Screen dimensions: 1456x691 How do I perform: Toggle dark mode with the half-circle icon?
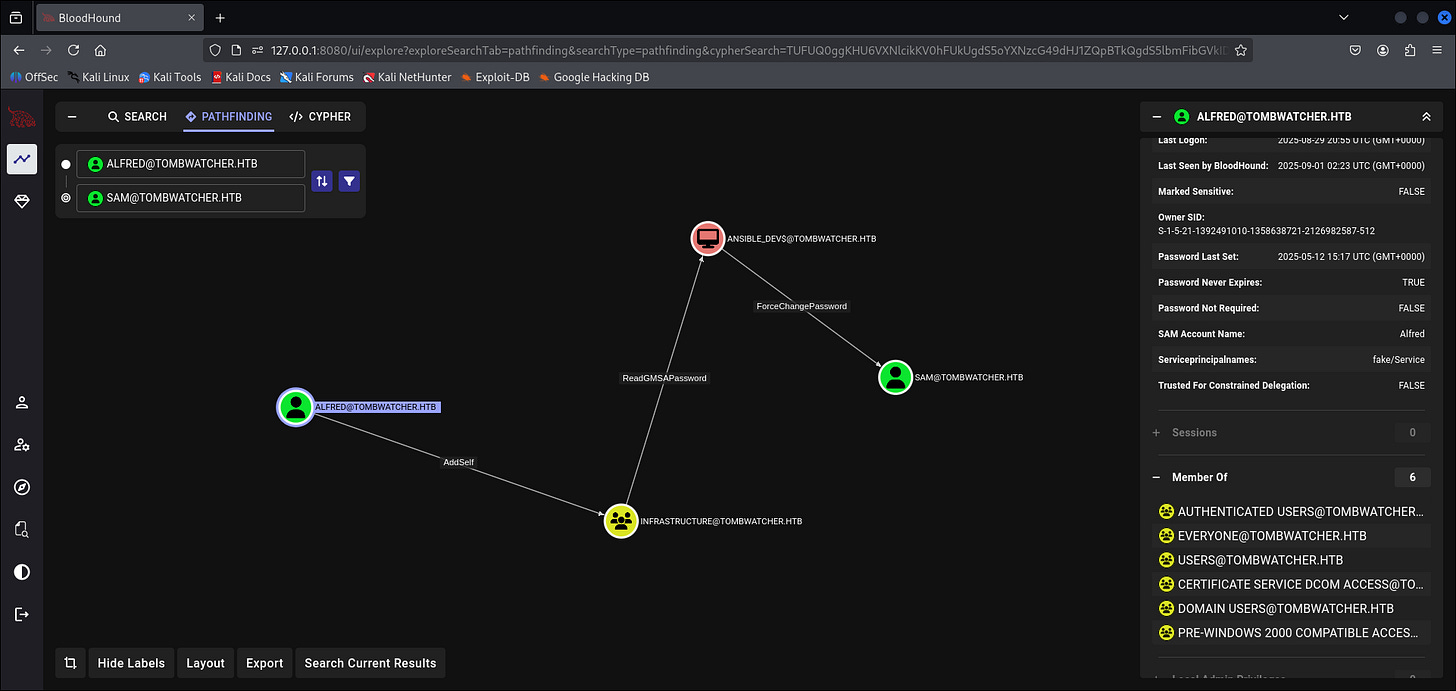click(21, 572)
